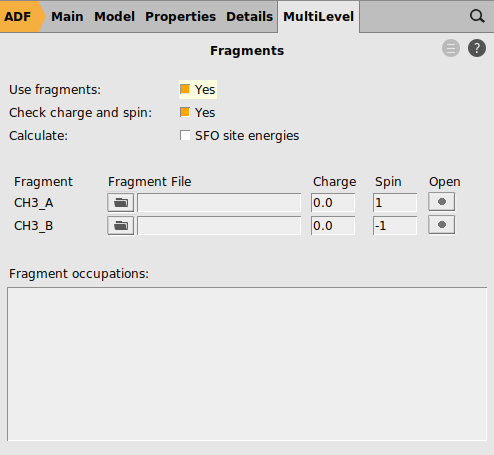Click the CH3_B spin field

pyautogui.click(x=395, y=226)
